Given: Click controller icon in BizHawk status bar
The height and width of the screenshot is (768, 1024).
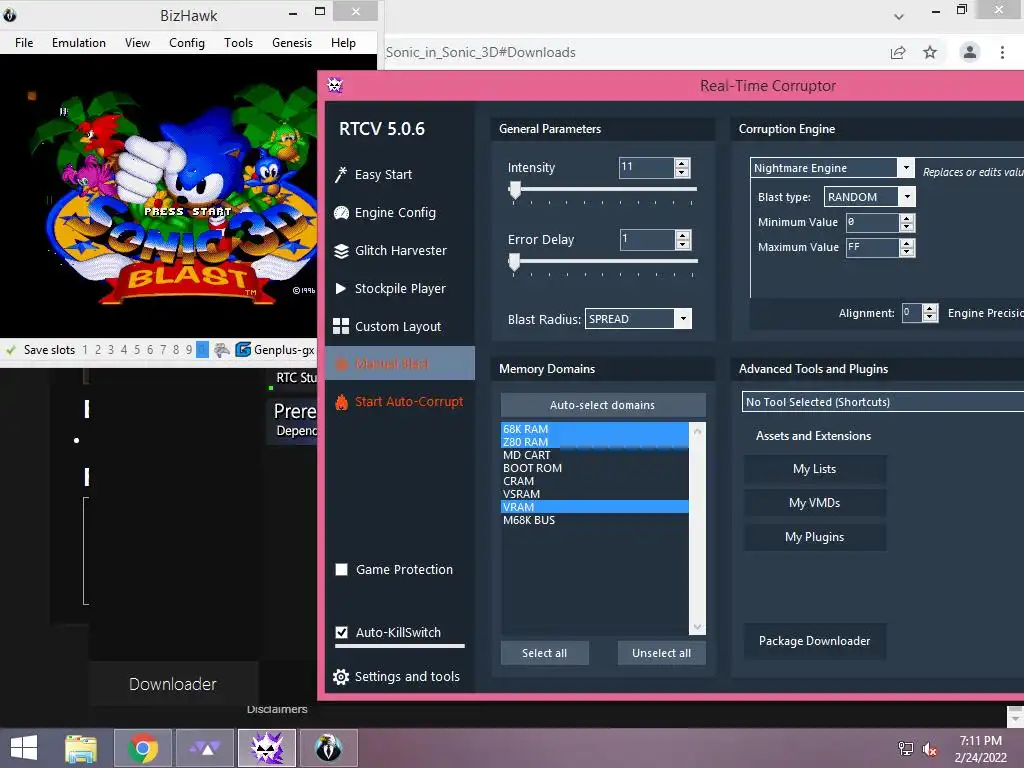Looking at the screenshot, I should 222,350.
